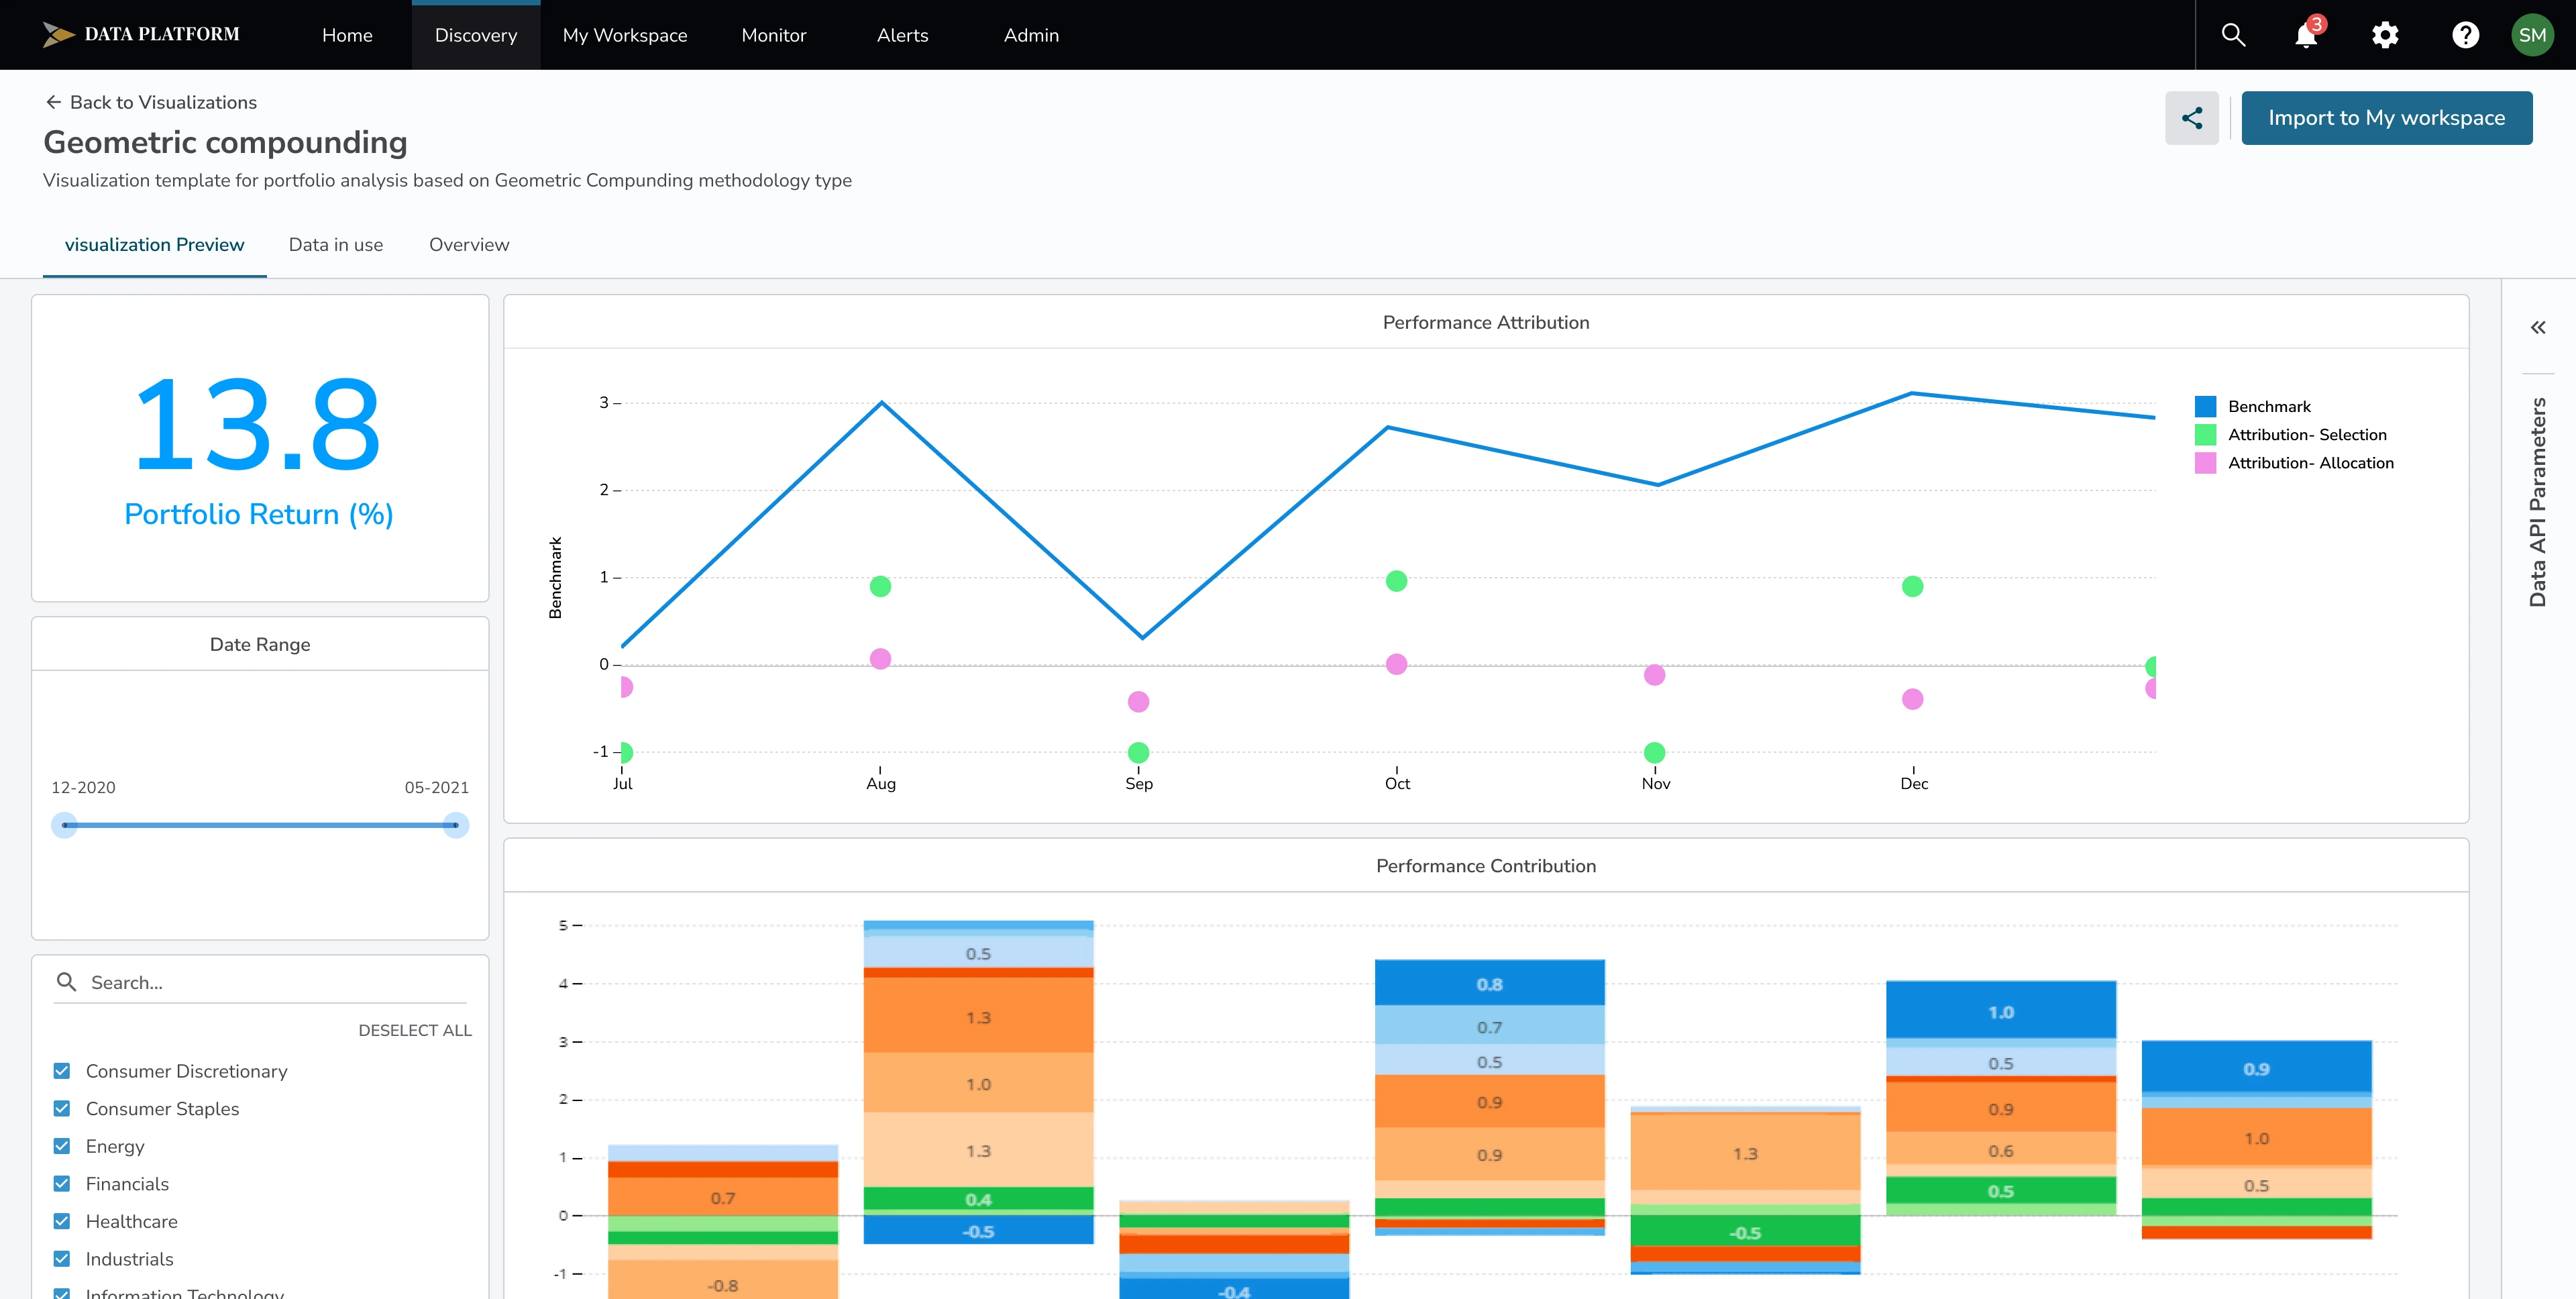Image resolution: width=2576 pixels, height=1299 pixels.
Task: Toggle the Industrials checkbox
Action: [62, 1259]
